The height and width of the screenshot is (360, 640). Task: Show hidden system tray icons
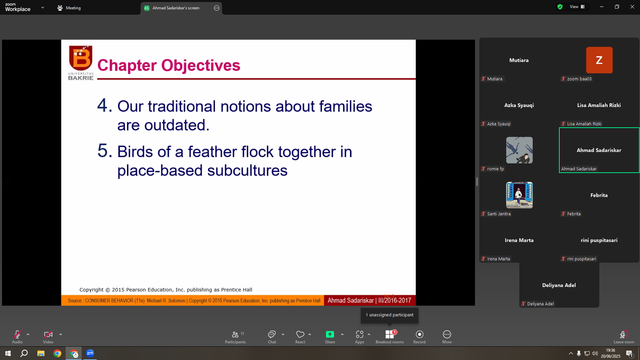click(x=571, y=353)
